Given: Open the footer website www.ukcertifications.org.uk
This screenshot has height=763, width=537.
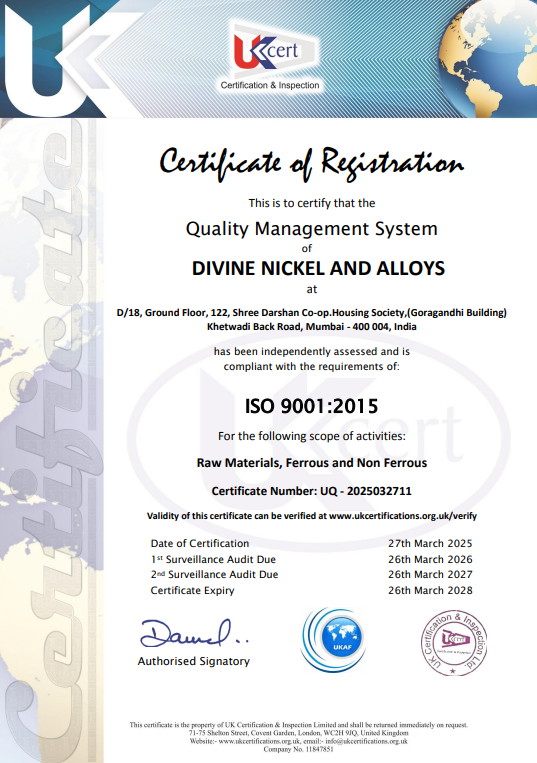Looking at the screenshot, I should (x=259, y=742).
